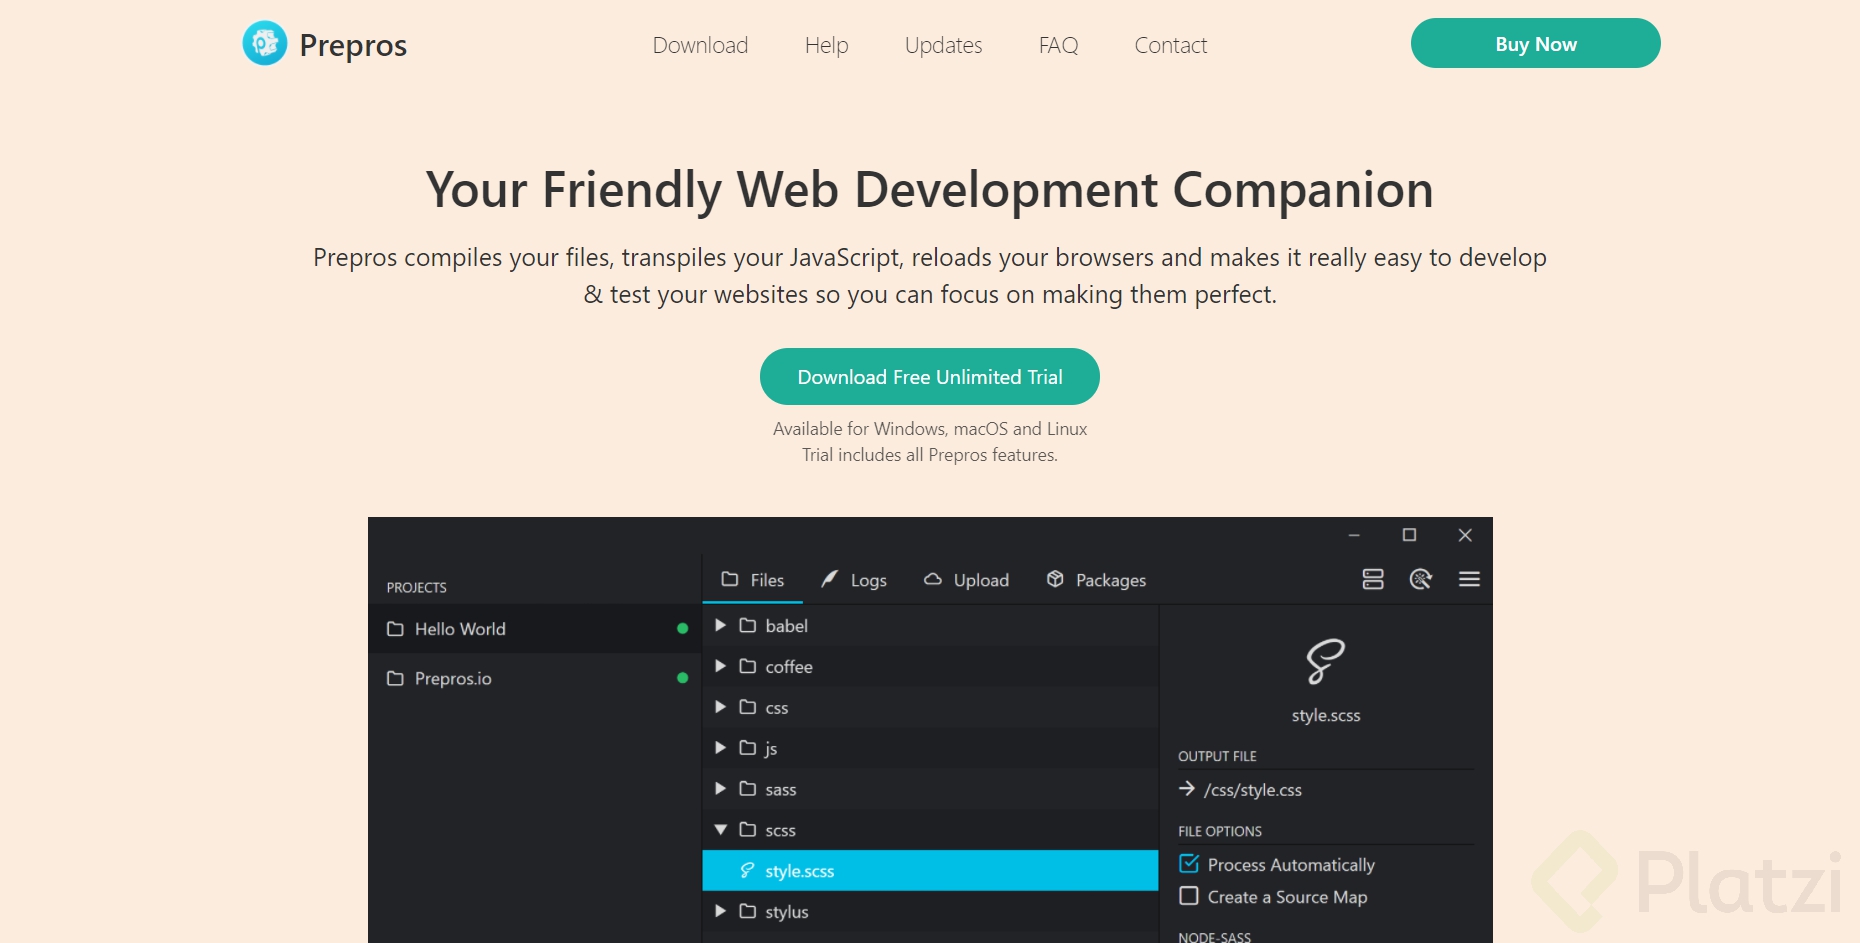
Task: Select the Prepros.io project in the sidebar
Action: click(452, 678)
